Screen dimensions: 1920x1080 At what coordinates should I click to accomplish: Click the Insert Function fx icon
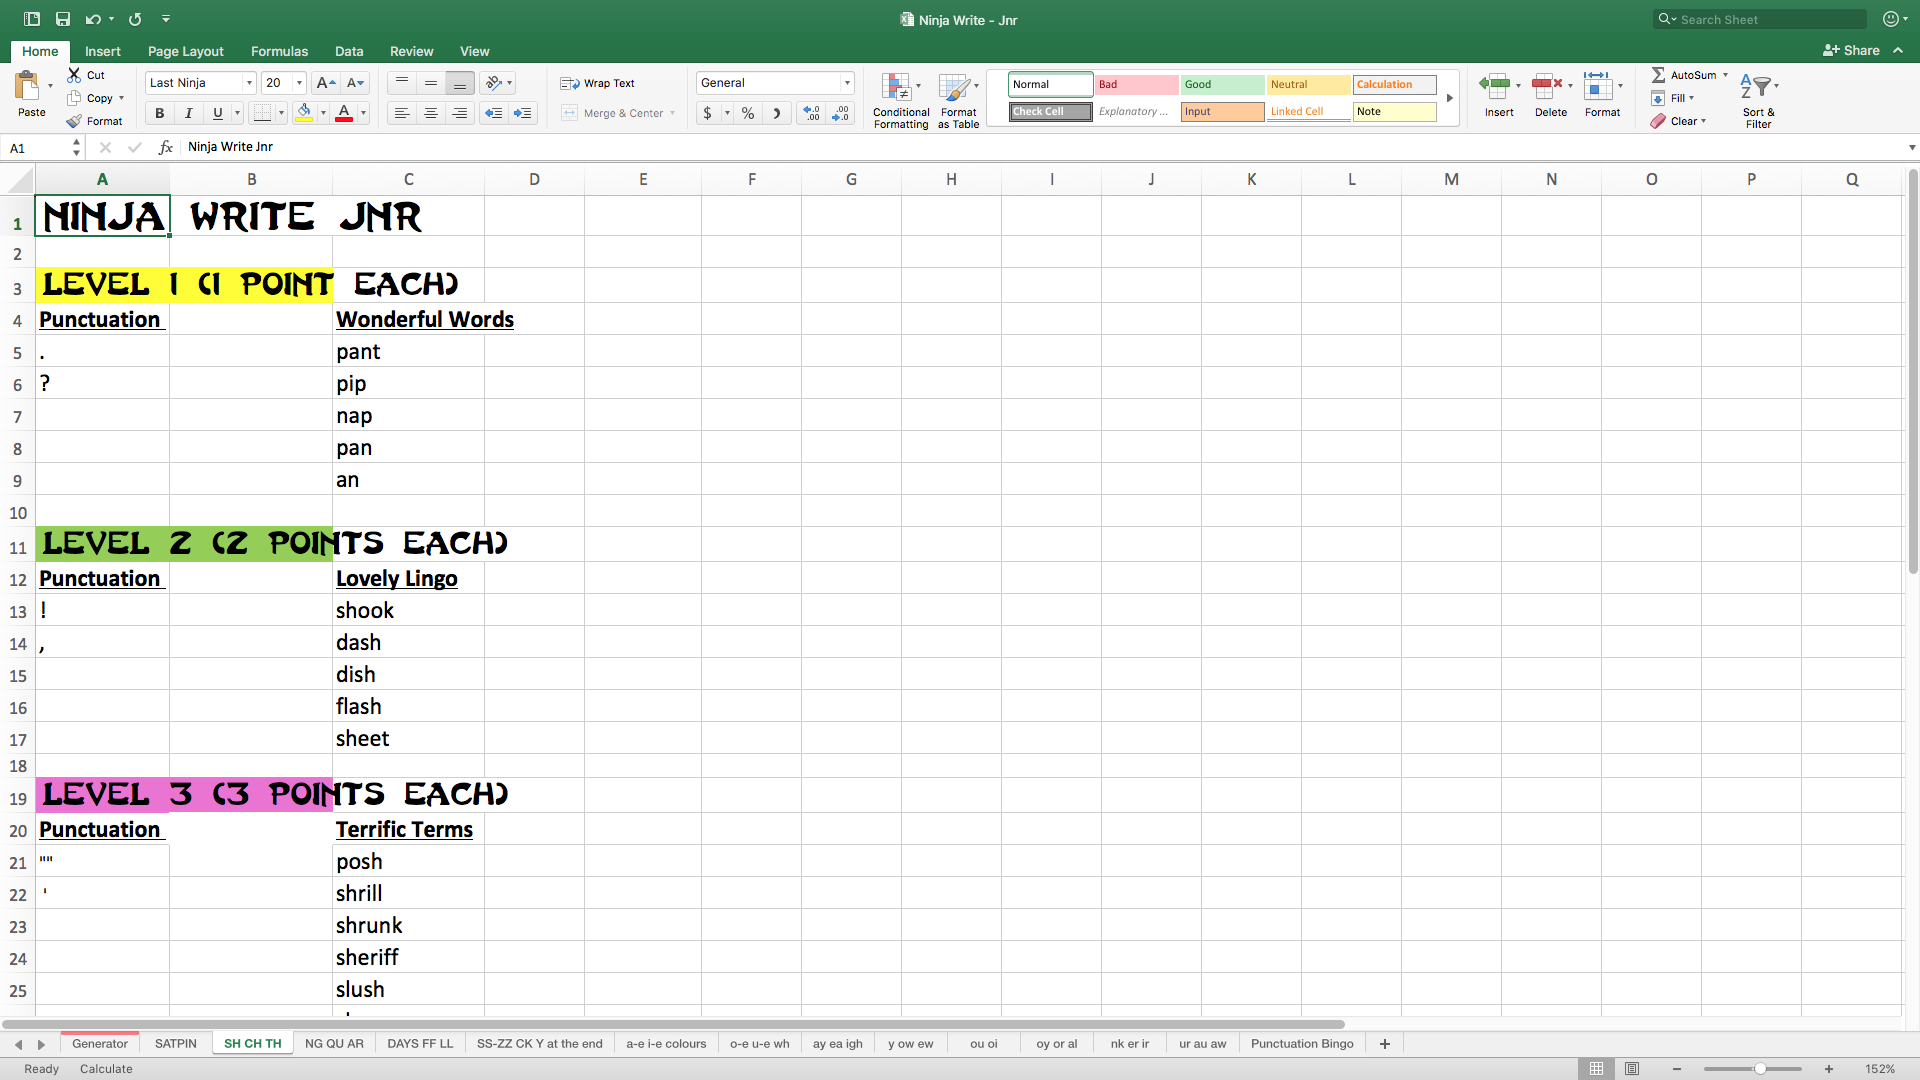tap(166, 147)
